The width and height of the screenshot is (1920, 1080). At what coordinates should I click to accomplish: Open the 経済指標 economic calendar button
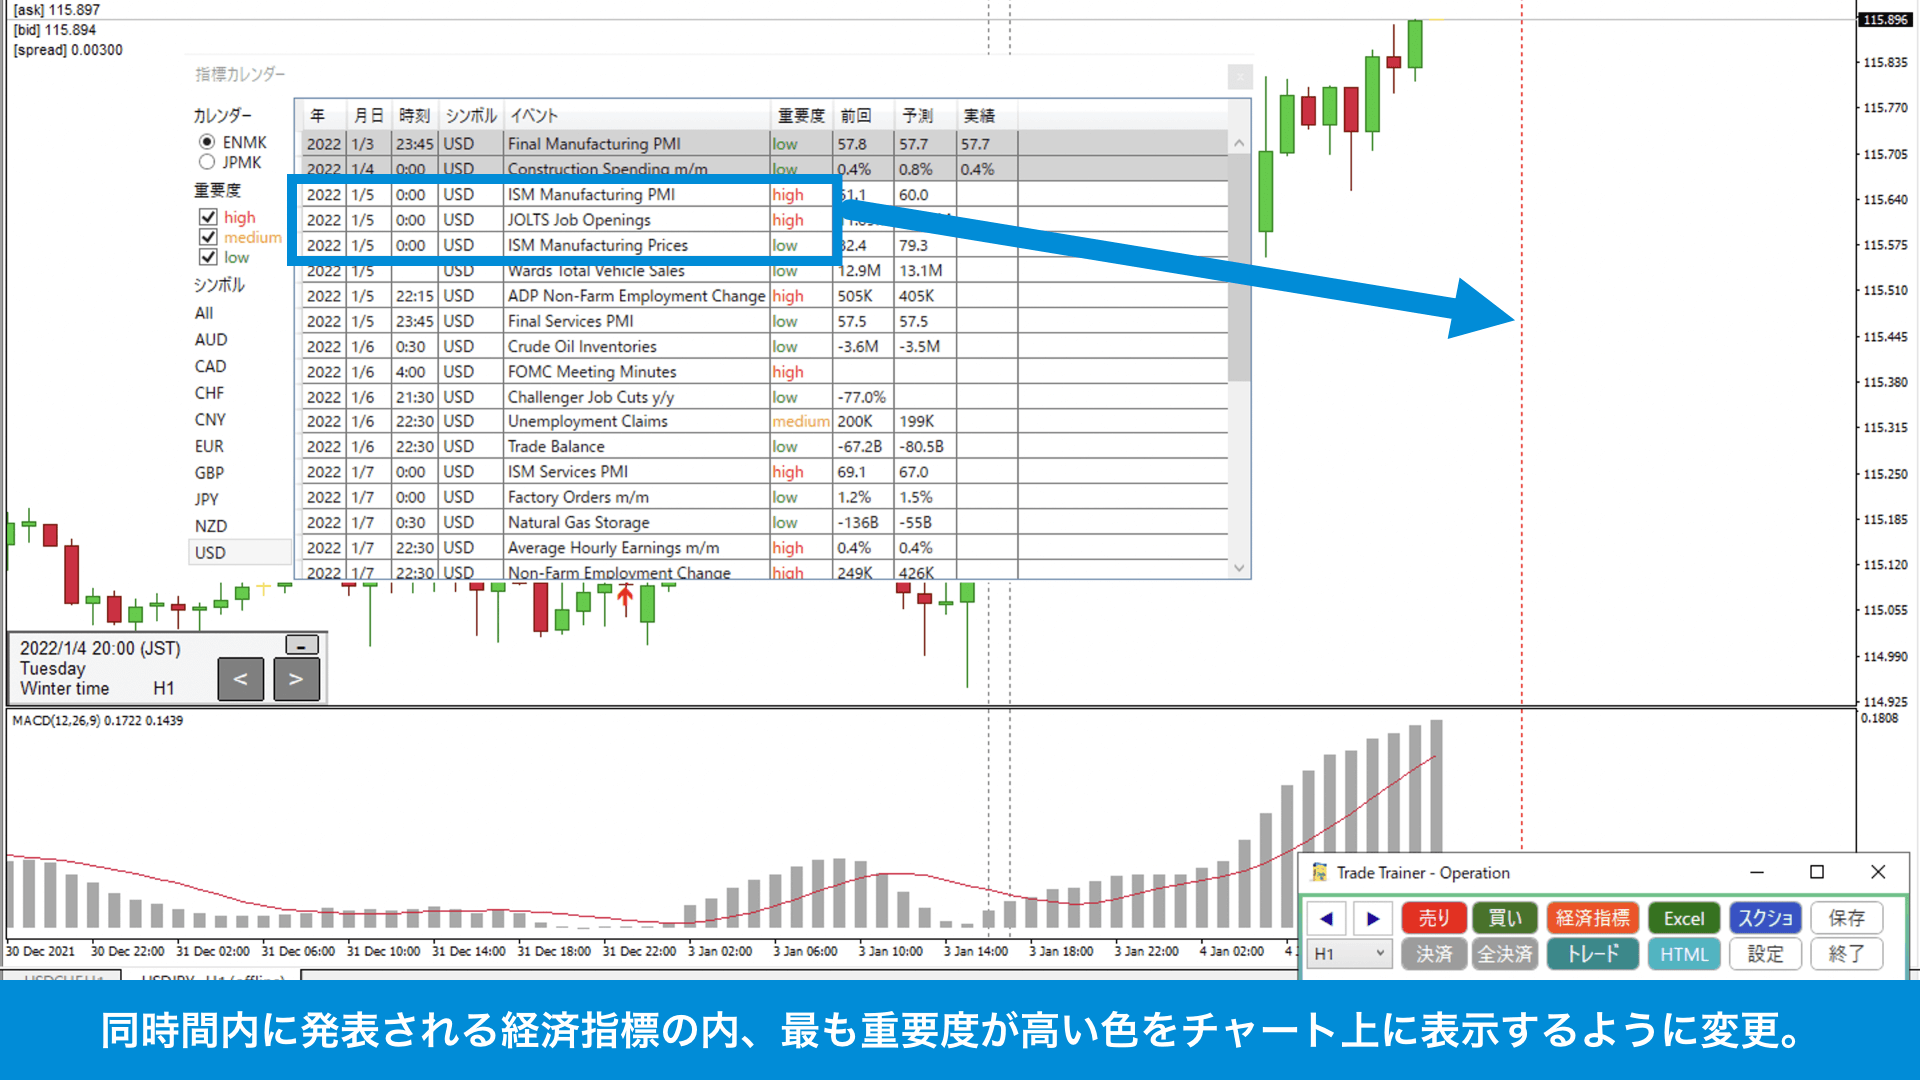pyautogui.click(x=1592, y=918)
